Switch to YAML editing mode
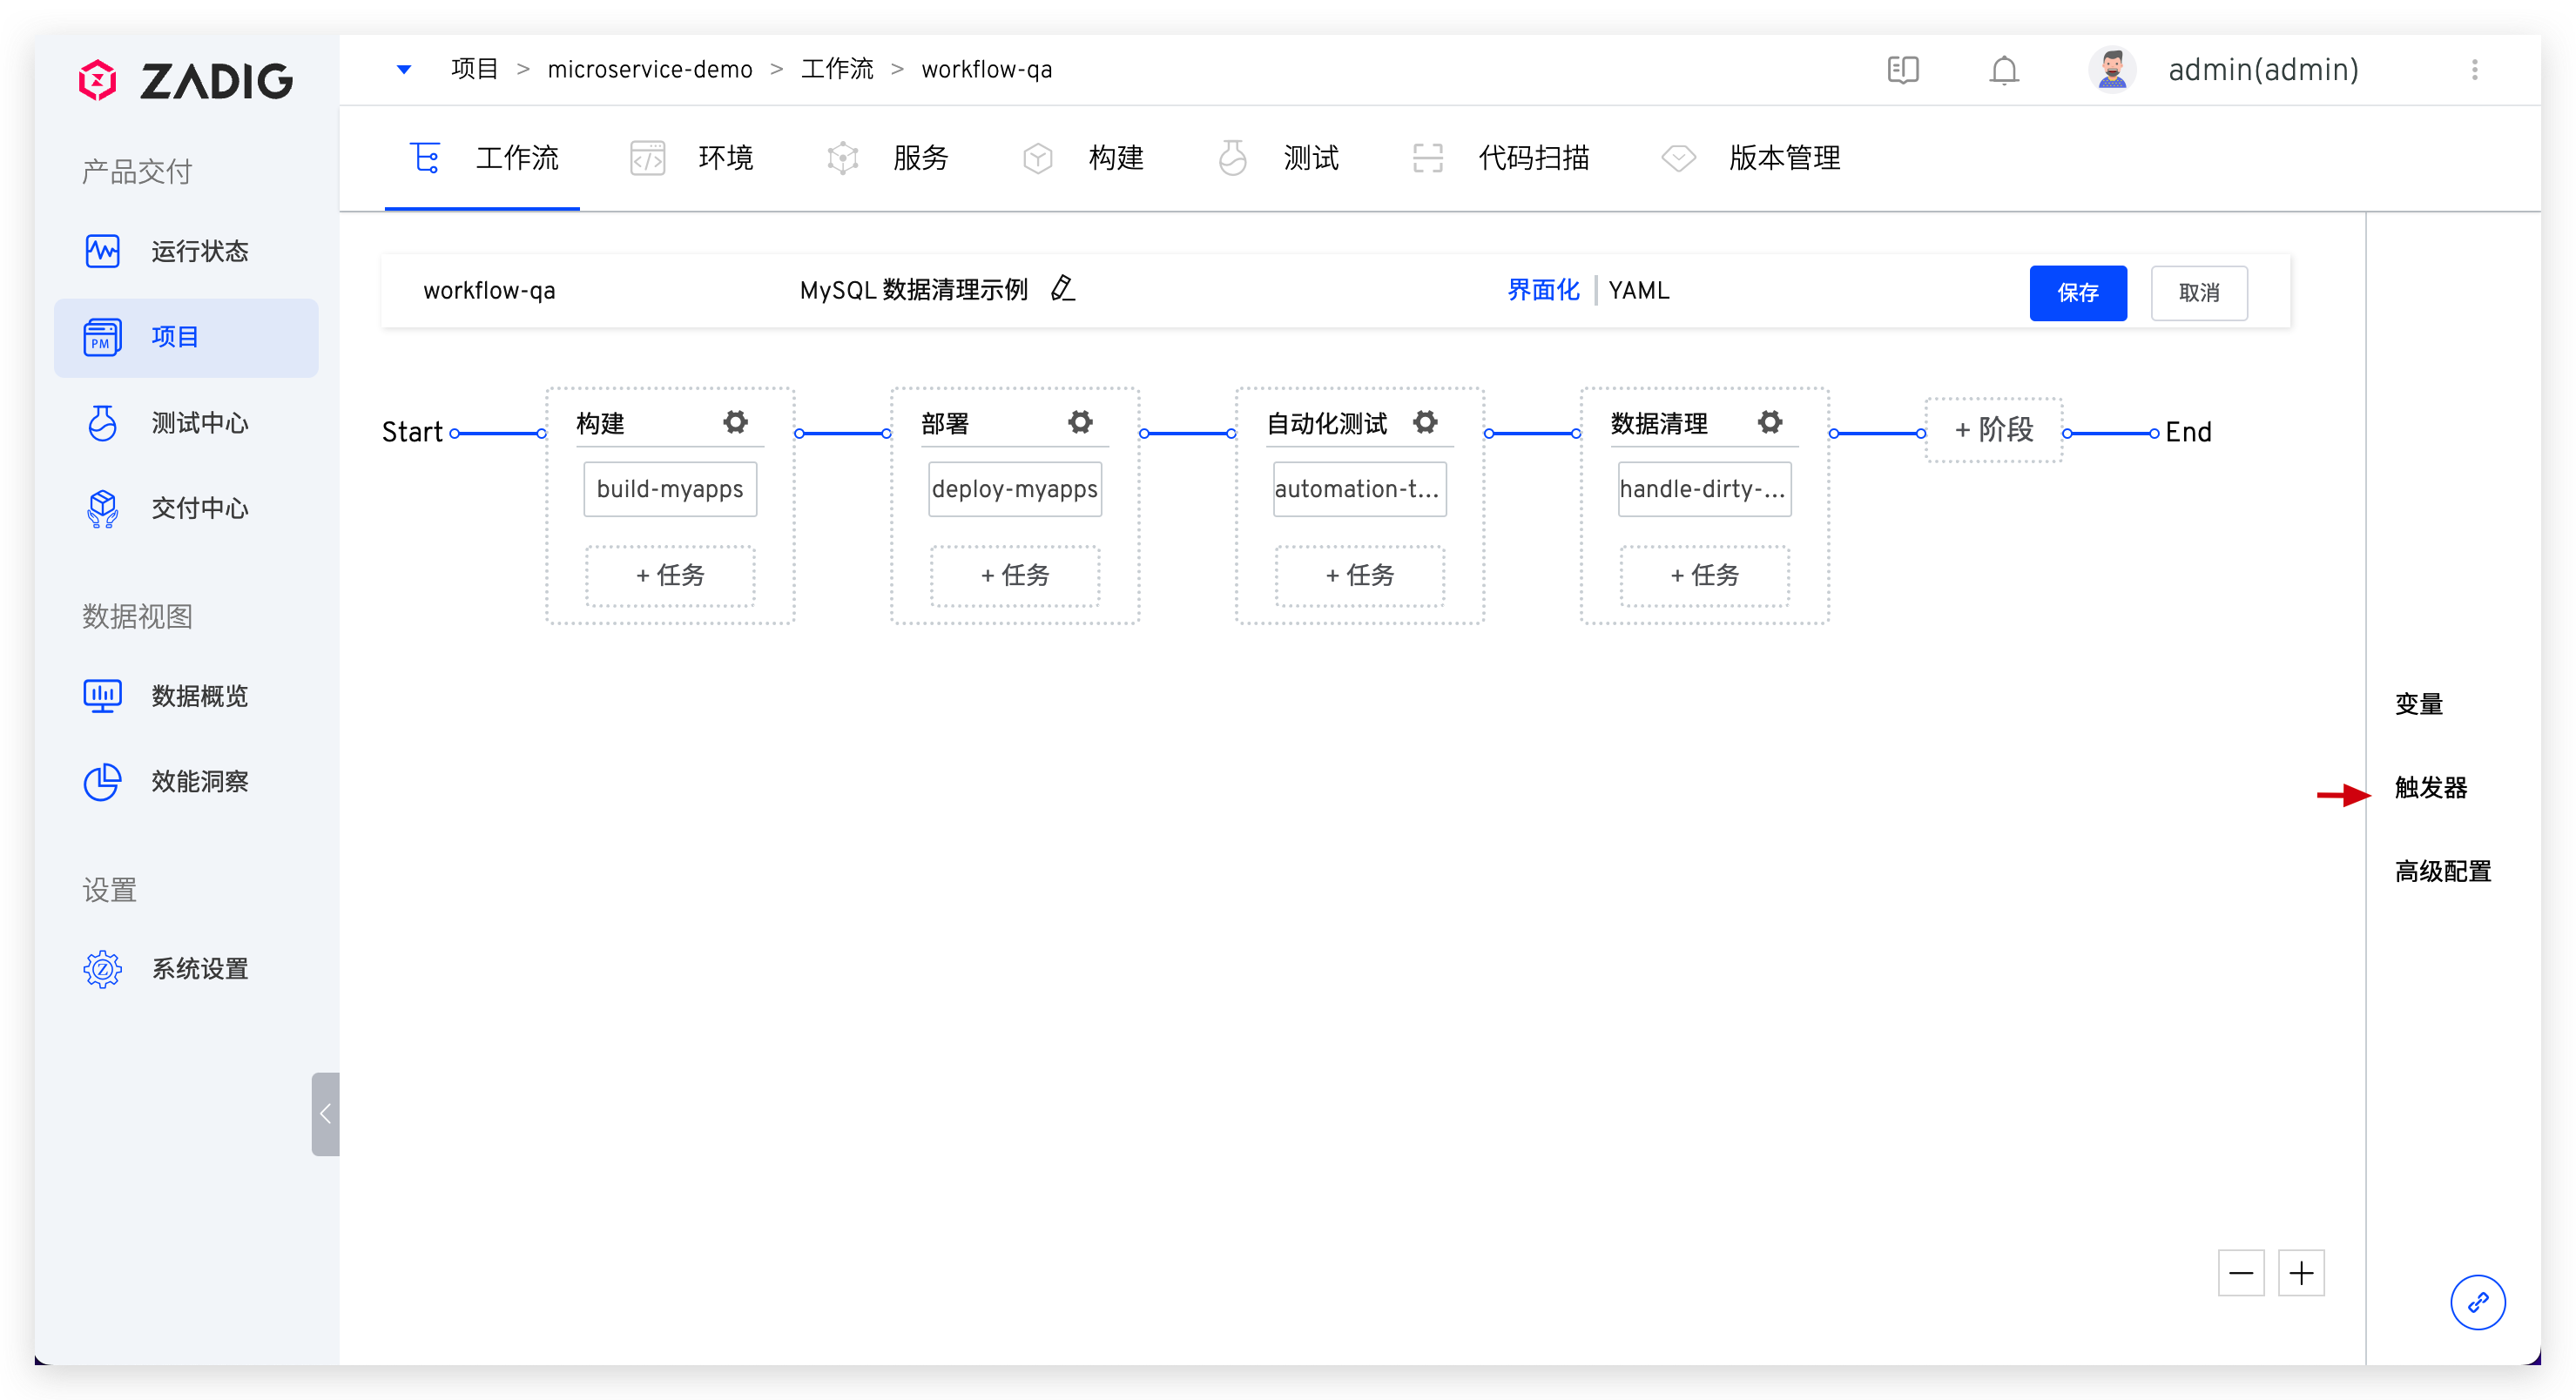The image size is (2576, 1400). tap(1639, 290)
